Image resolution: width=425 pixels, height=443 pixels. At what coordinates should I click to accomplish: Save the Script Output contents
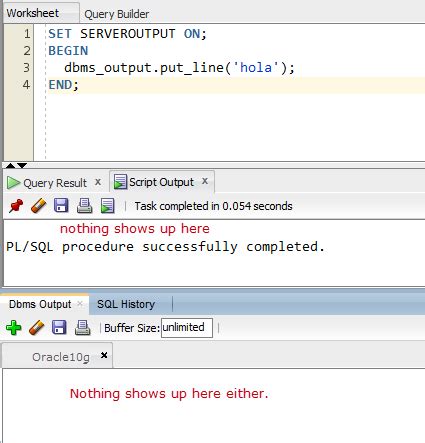[x=61, y=206]
